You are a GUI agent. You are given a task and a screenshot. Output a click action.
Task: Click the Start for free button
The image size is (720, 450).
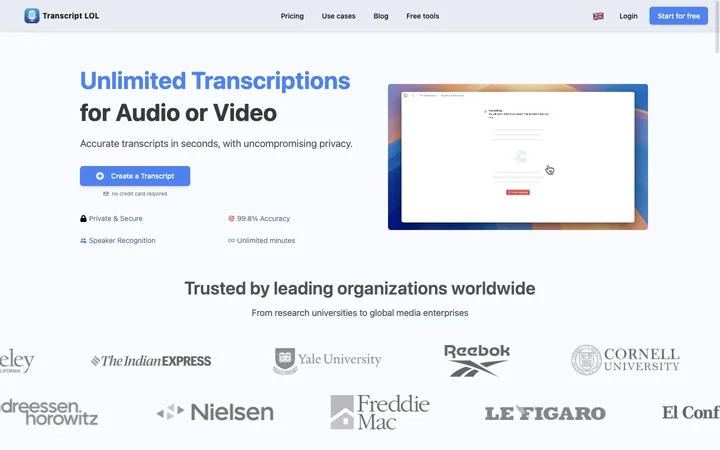(678, 16)
